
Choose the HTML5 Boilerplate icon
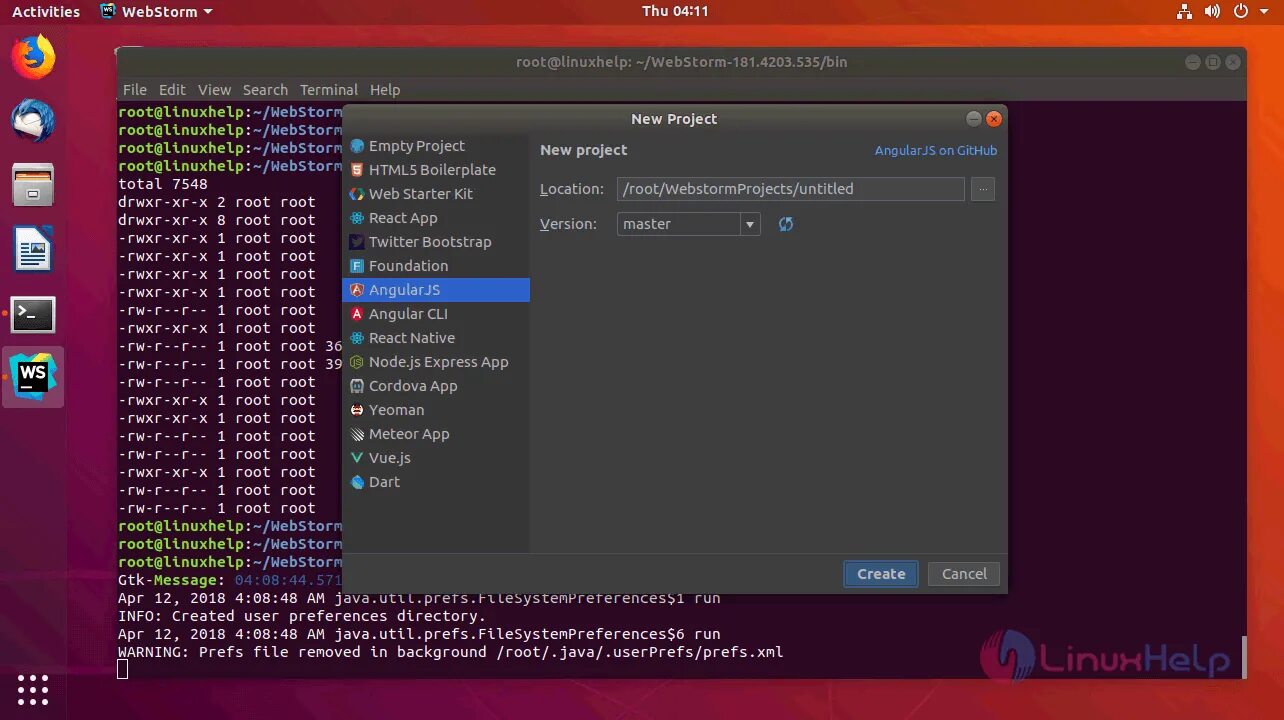click(x=357, y=170)
